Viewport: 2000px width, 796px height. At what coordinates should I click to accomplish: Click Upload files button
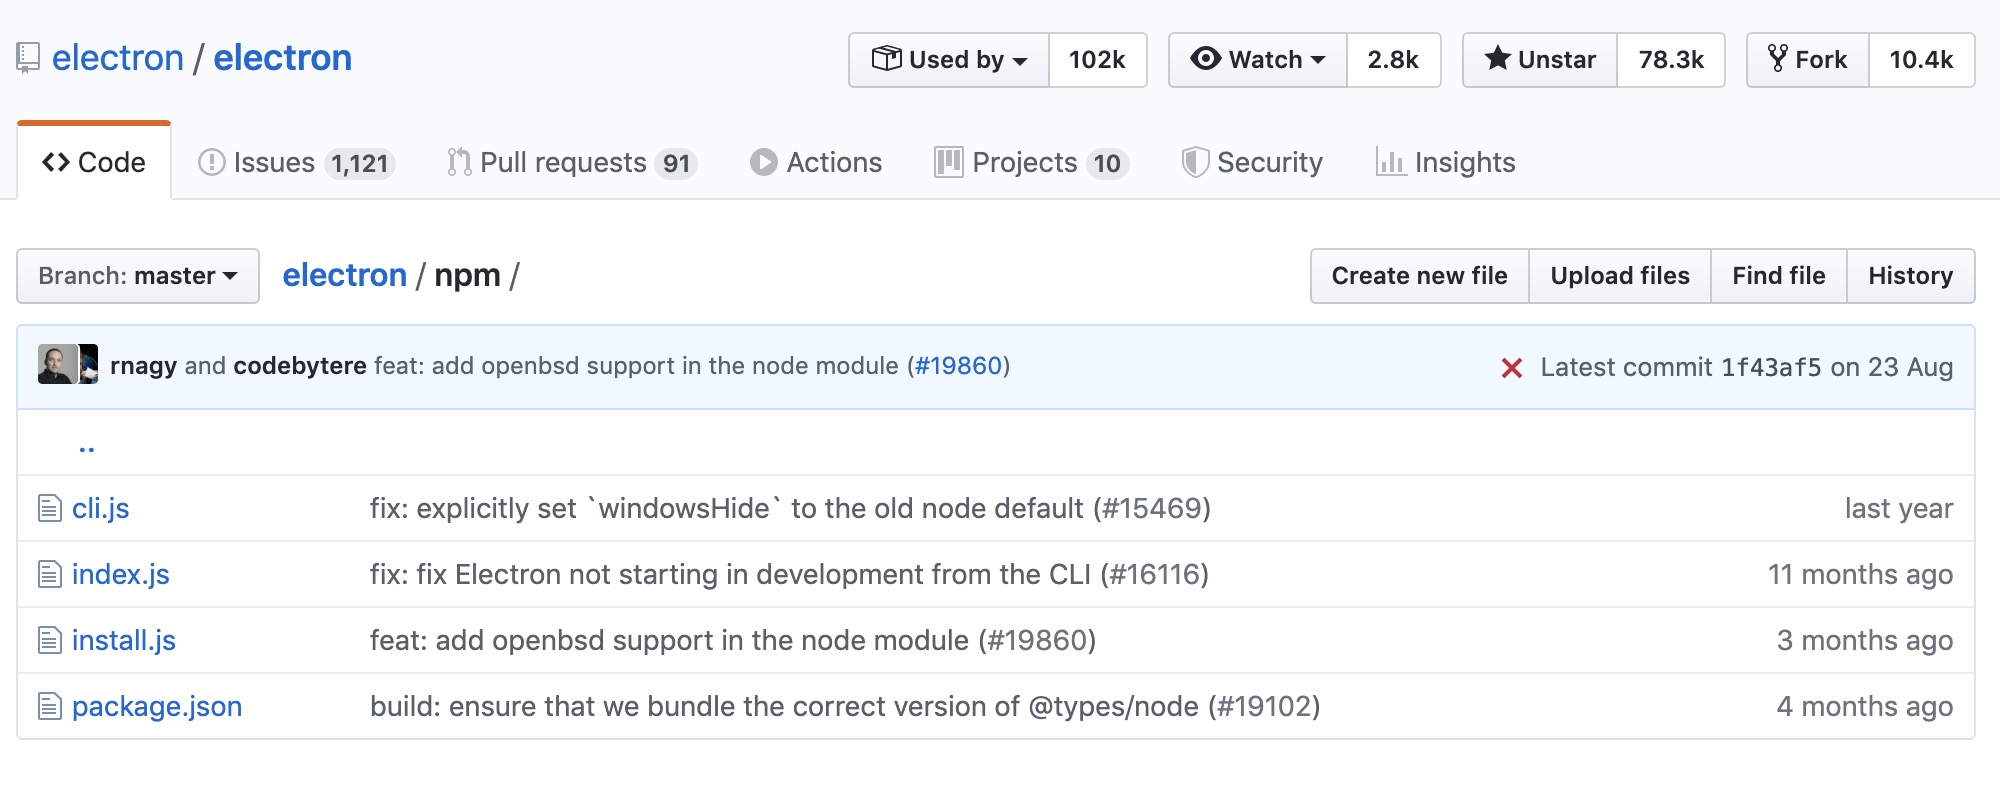[x=1620, y=276]
